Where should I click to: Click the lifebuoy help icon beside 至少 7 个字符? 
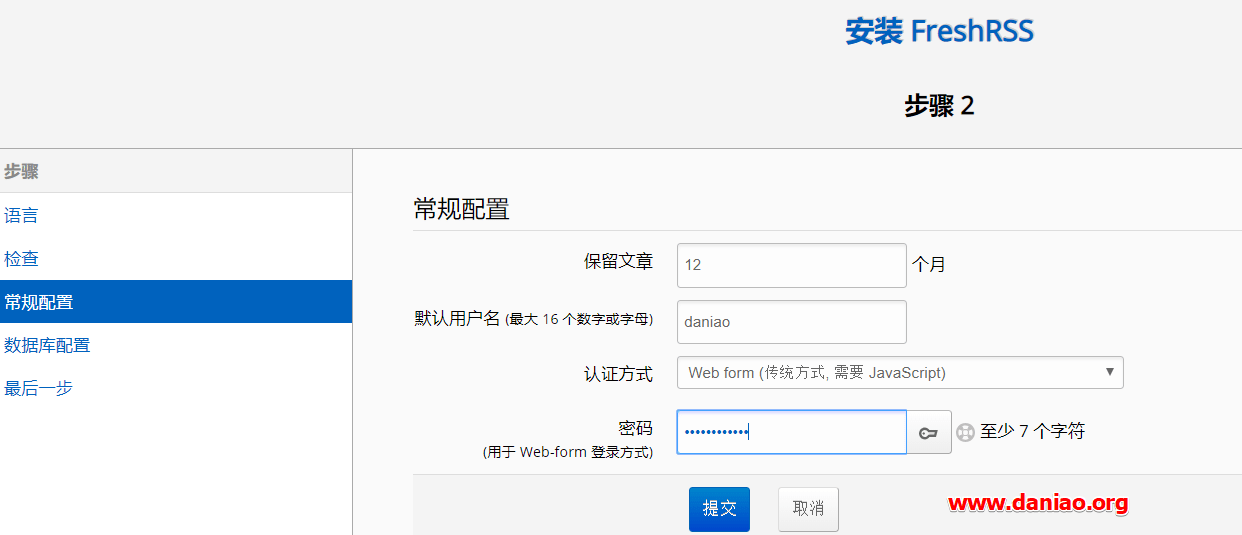click(x=965, y=432)
